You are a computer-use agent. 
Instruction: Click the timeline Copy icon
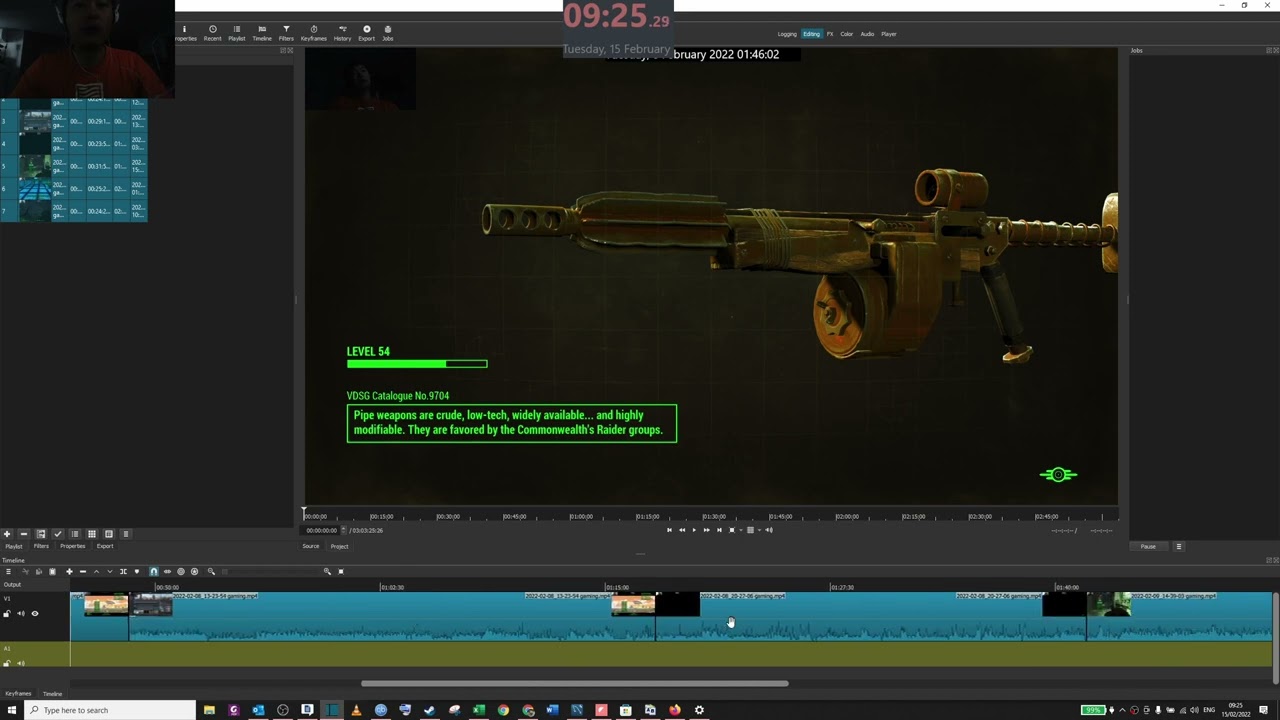38,571
